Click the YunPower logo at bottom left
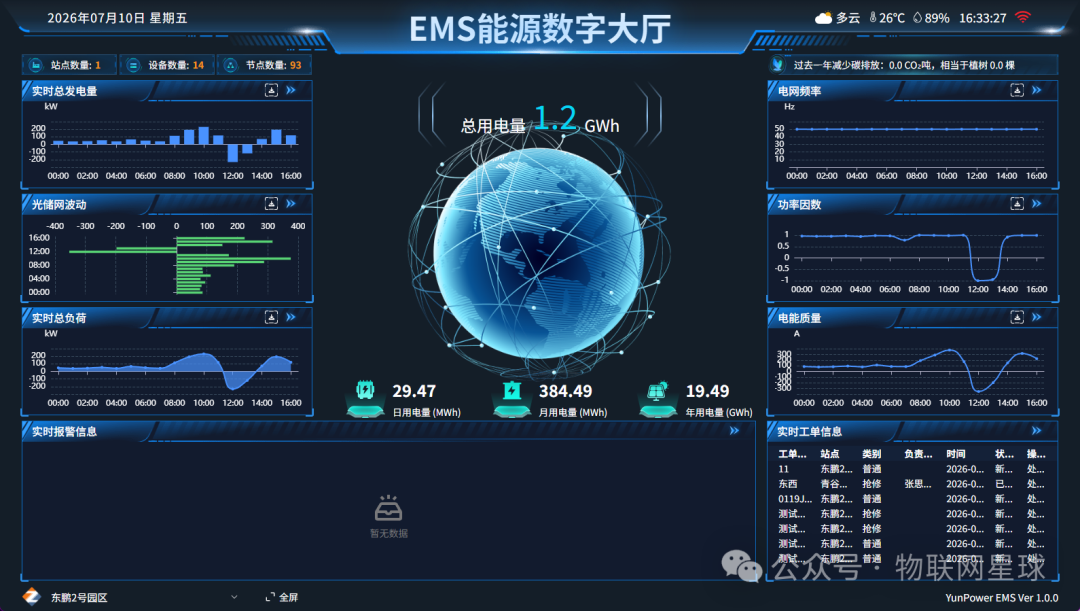 [x=31, y=597]
